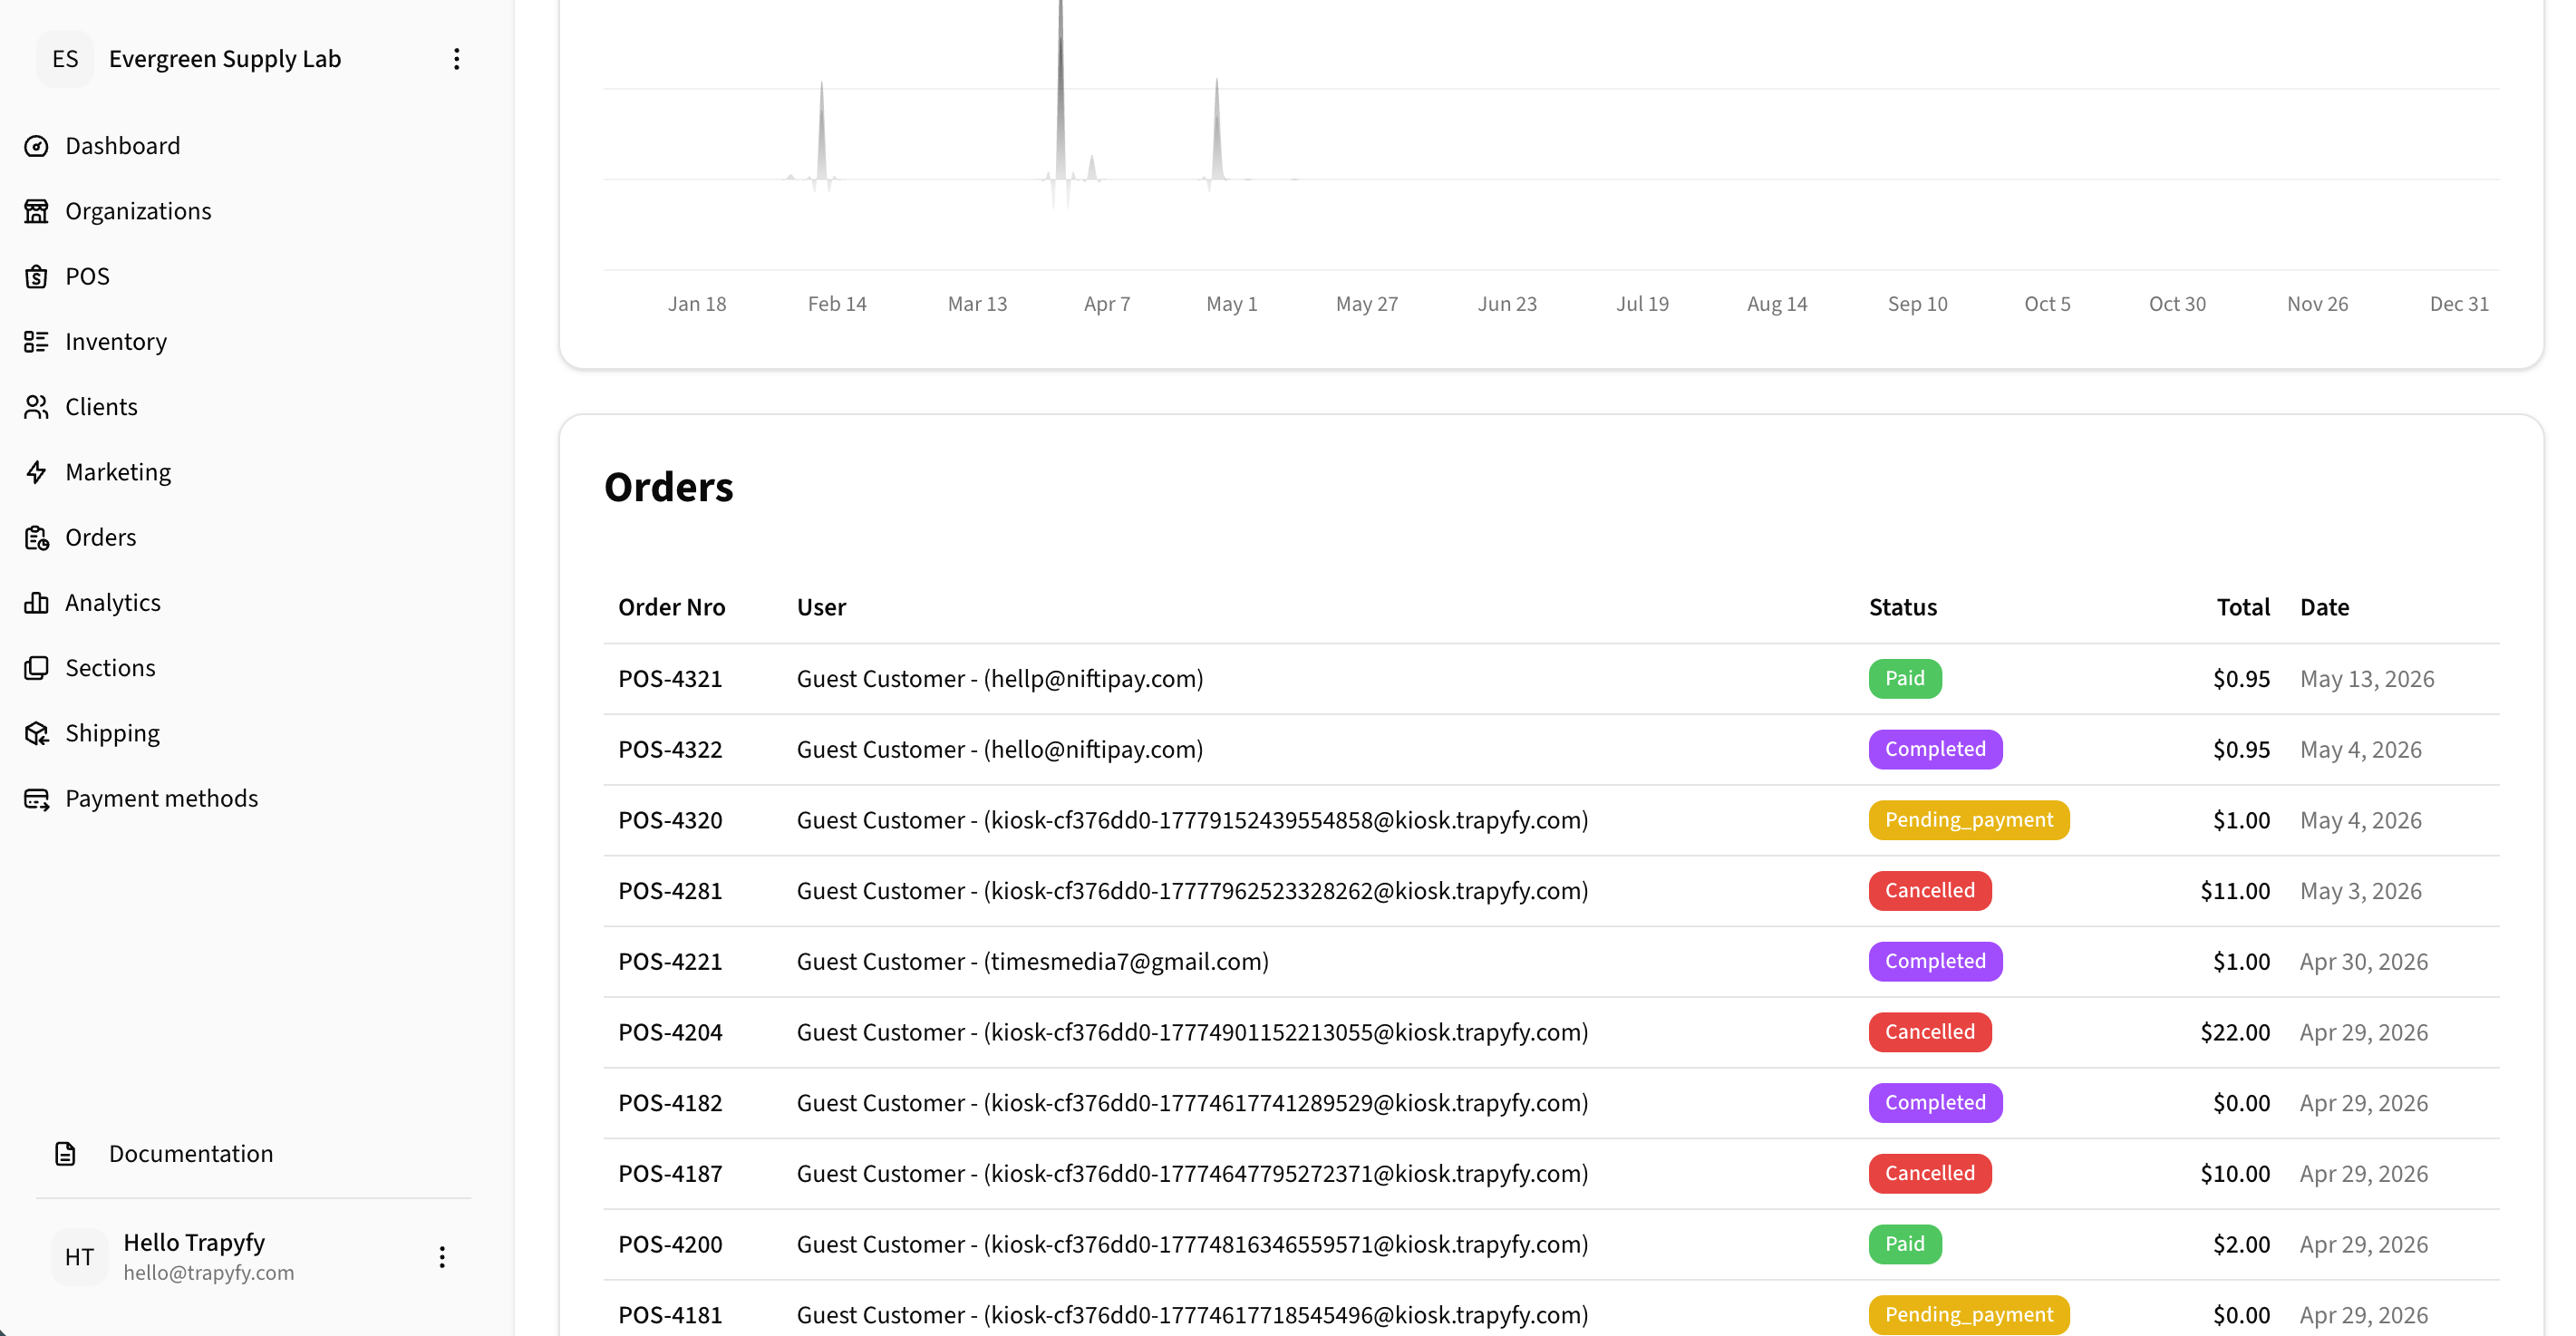The image size is (2576, 1336).
Task: Click order number POS-4322
Action: 670,750
